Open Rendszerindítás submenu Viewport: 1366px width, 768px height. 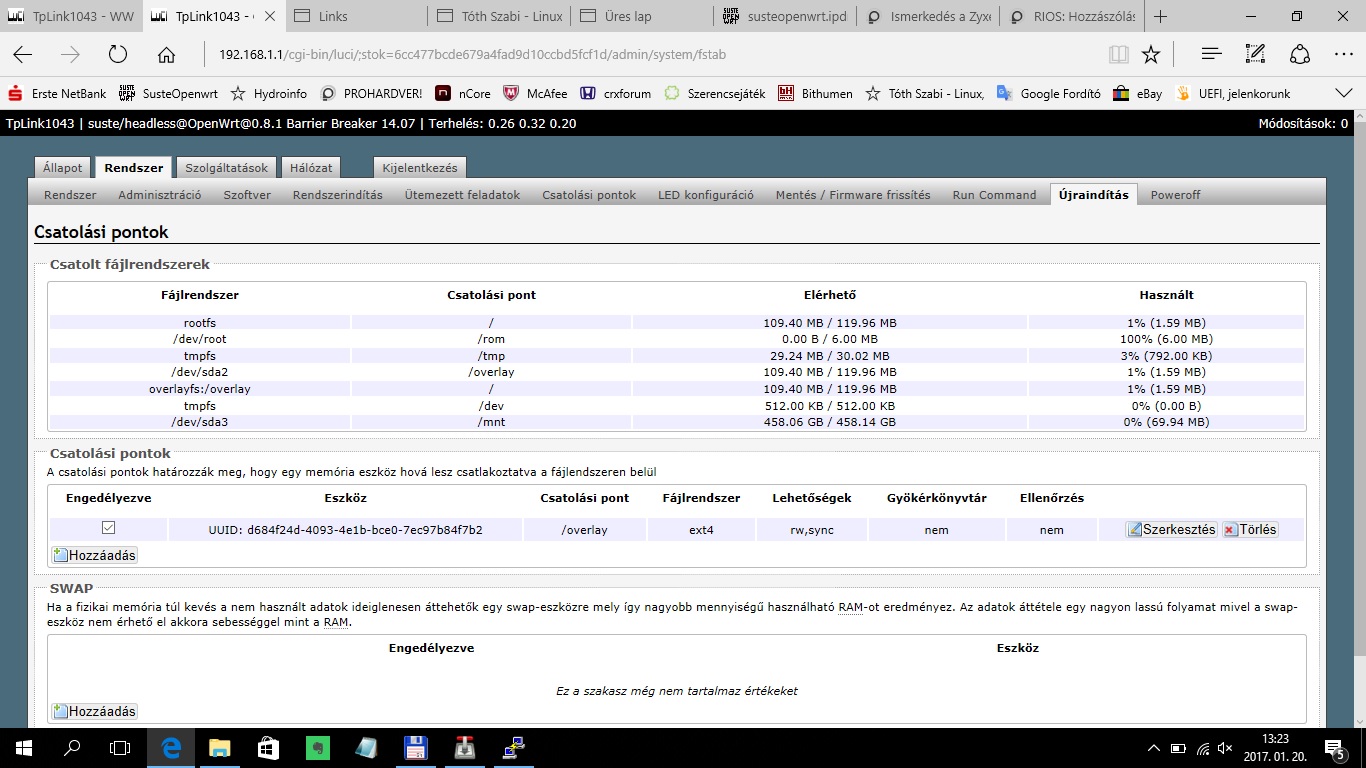click(338, 195)
